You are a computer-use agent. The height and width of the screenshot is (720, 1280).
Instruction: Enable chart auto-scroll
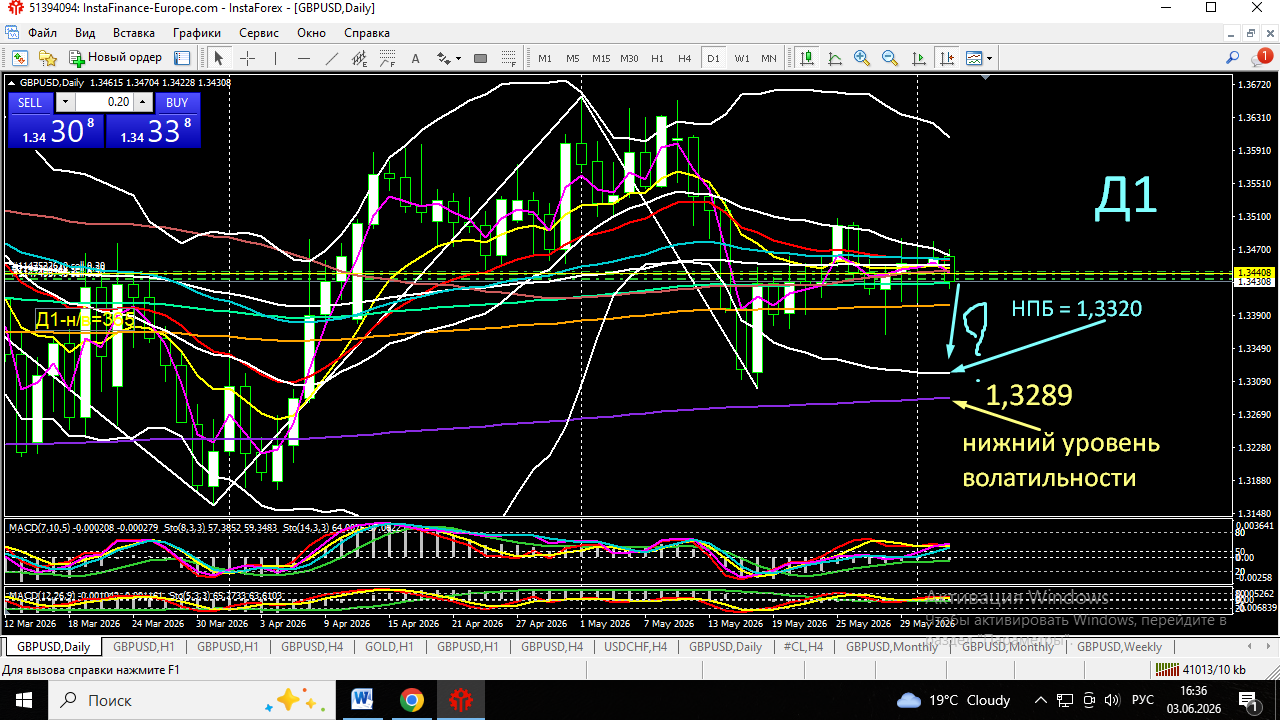point(917,58)
